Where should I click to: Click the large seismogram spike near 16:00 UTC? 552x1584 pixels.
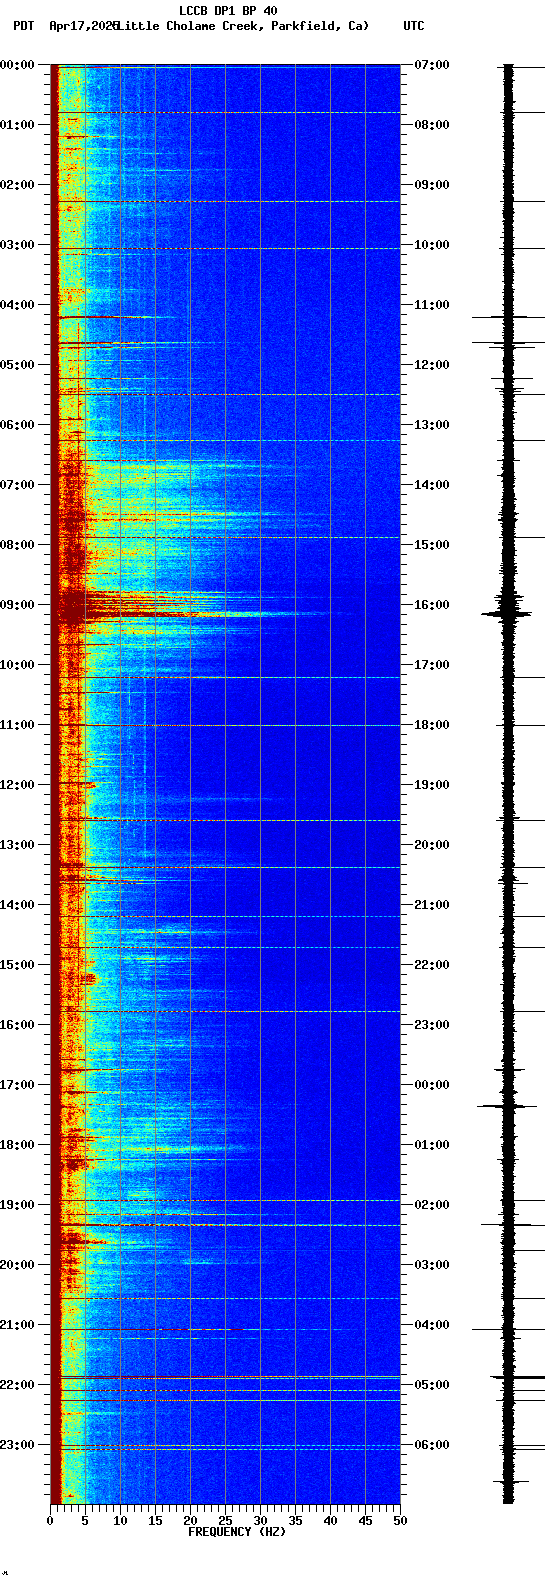508,614
